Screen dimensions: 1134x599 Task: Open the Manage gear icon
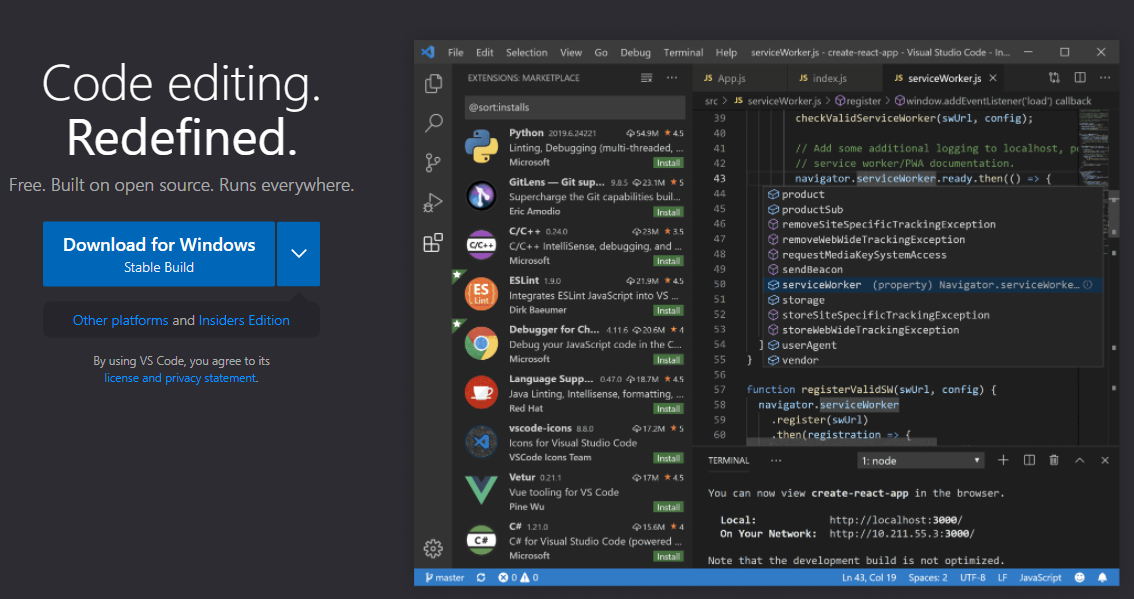pos(433,548)
